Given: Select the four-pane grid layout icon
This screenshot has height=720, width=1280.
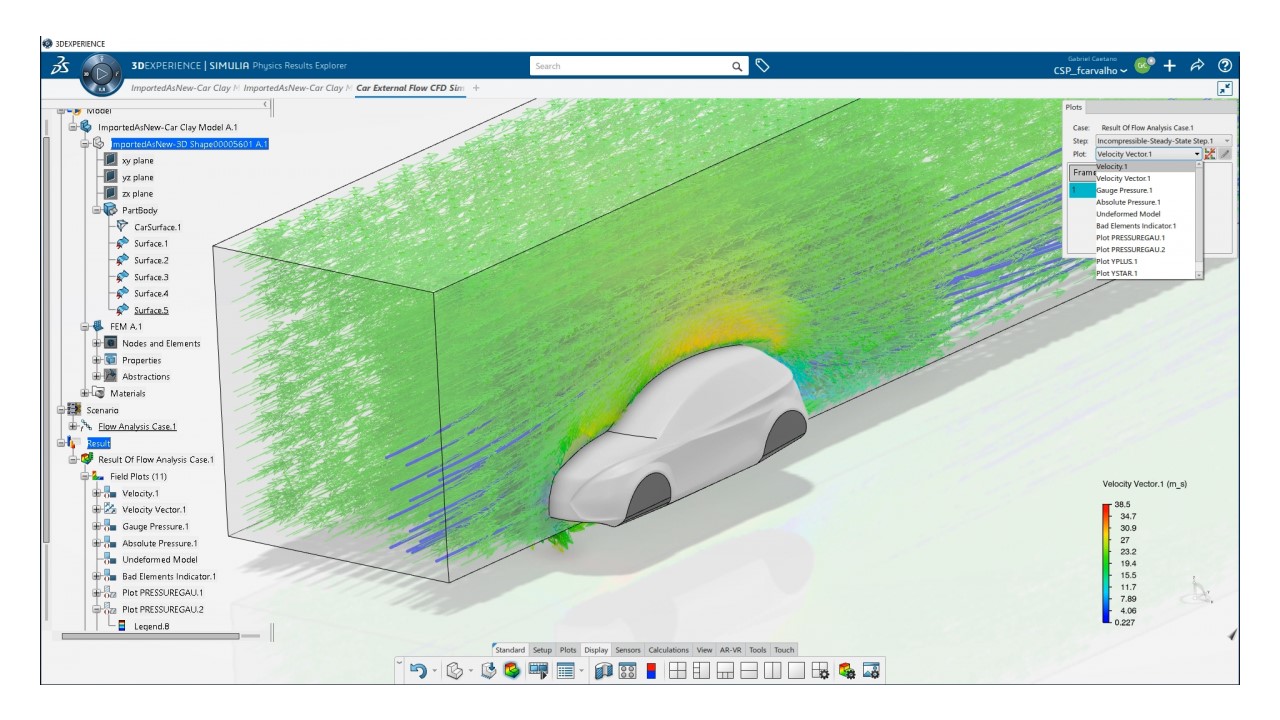Looking at the screenshot, I should pyautogui.click(x=678, y=671).
